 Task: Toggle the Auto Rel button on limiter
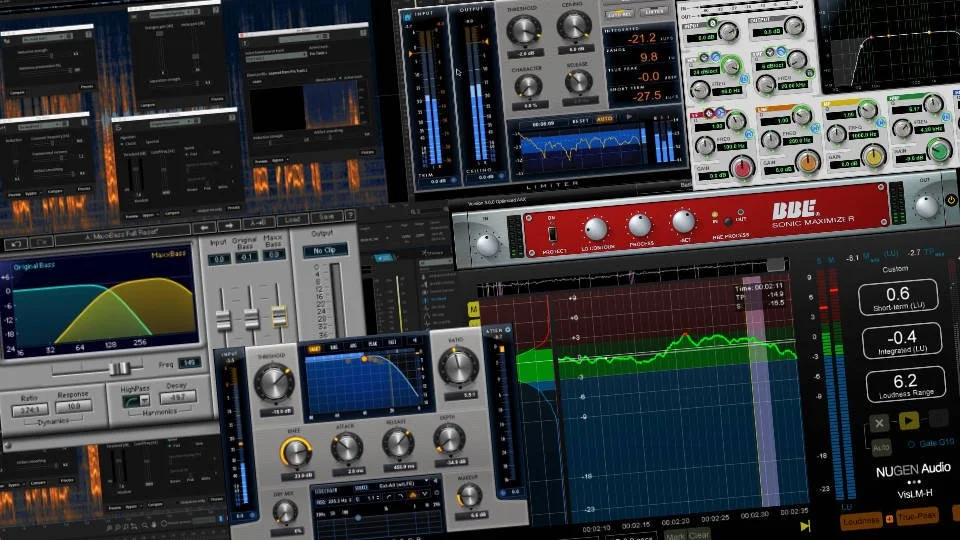619,13
